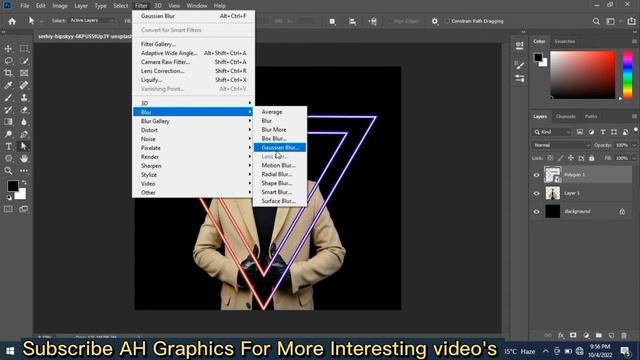Viewport: 640px width, 360px height.
Task: Open layer blend mode Normal dropdown
Action: pos(561,145)
